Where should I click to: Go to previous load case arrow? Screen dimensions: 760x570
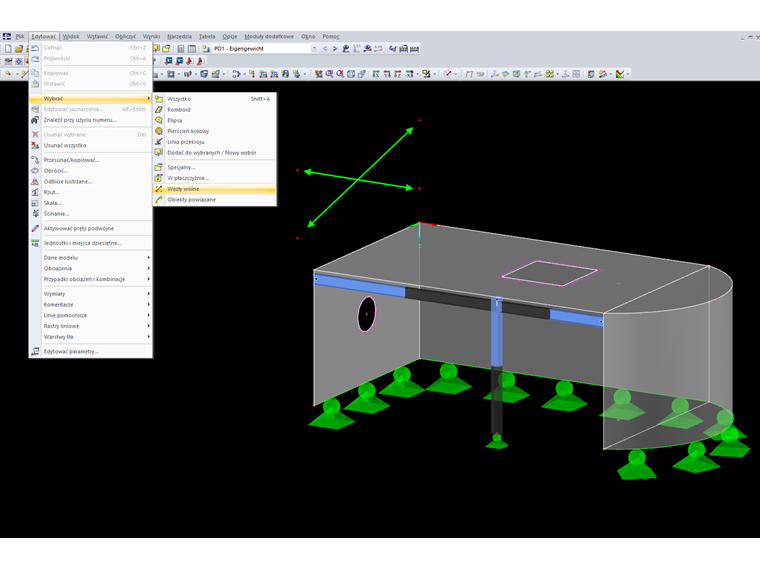pyautogui.click(x=325, y=48)
